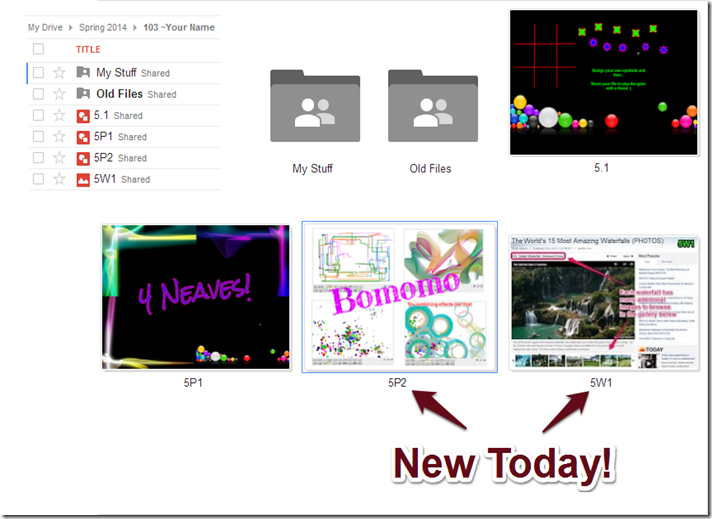Image resolution: width=712 pixels, height=519 pixels.
Task: Open the 5.1 list entry
Action: (x=101, y=115)
